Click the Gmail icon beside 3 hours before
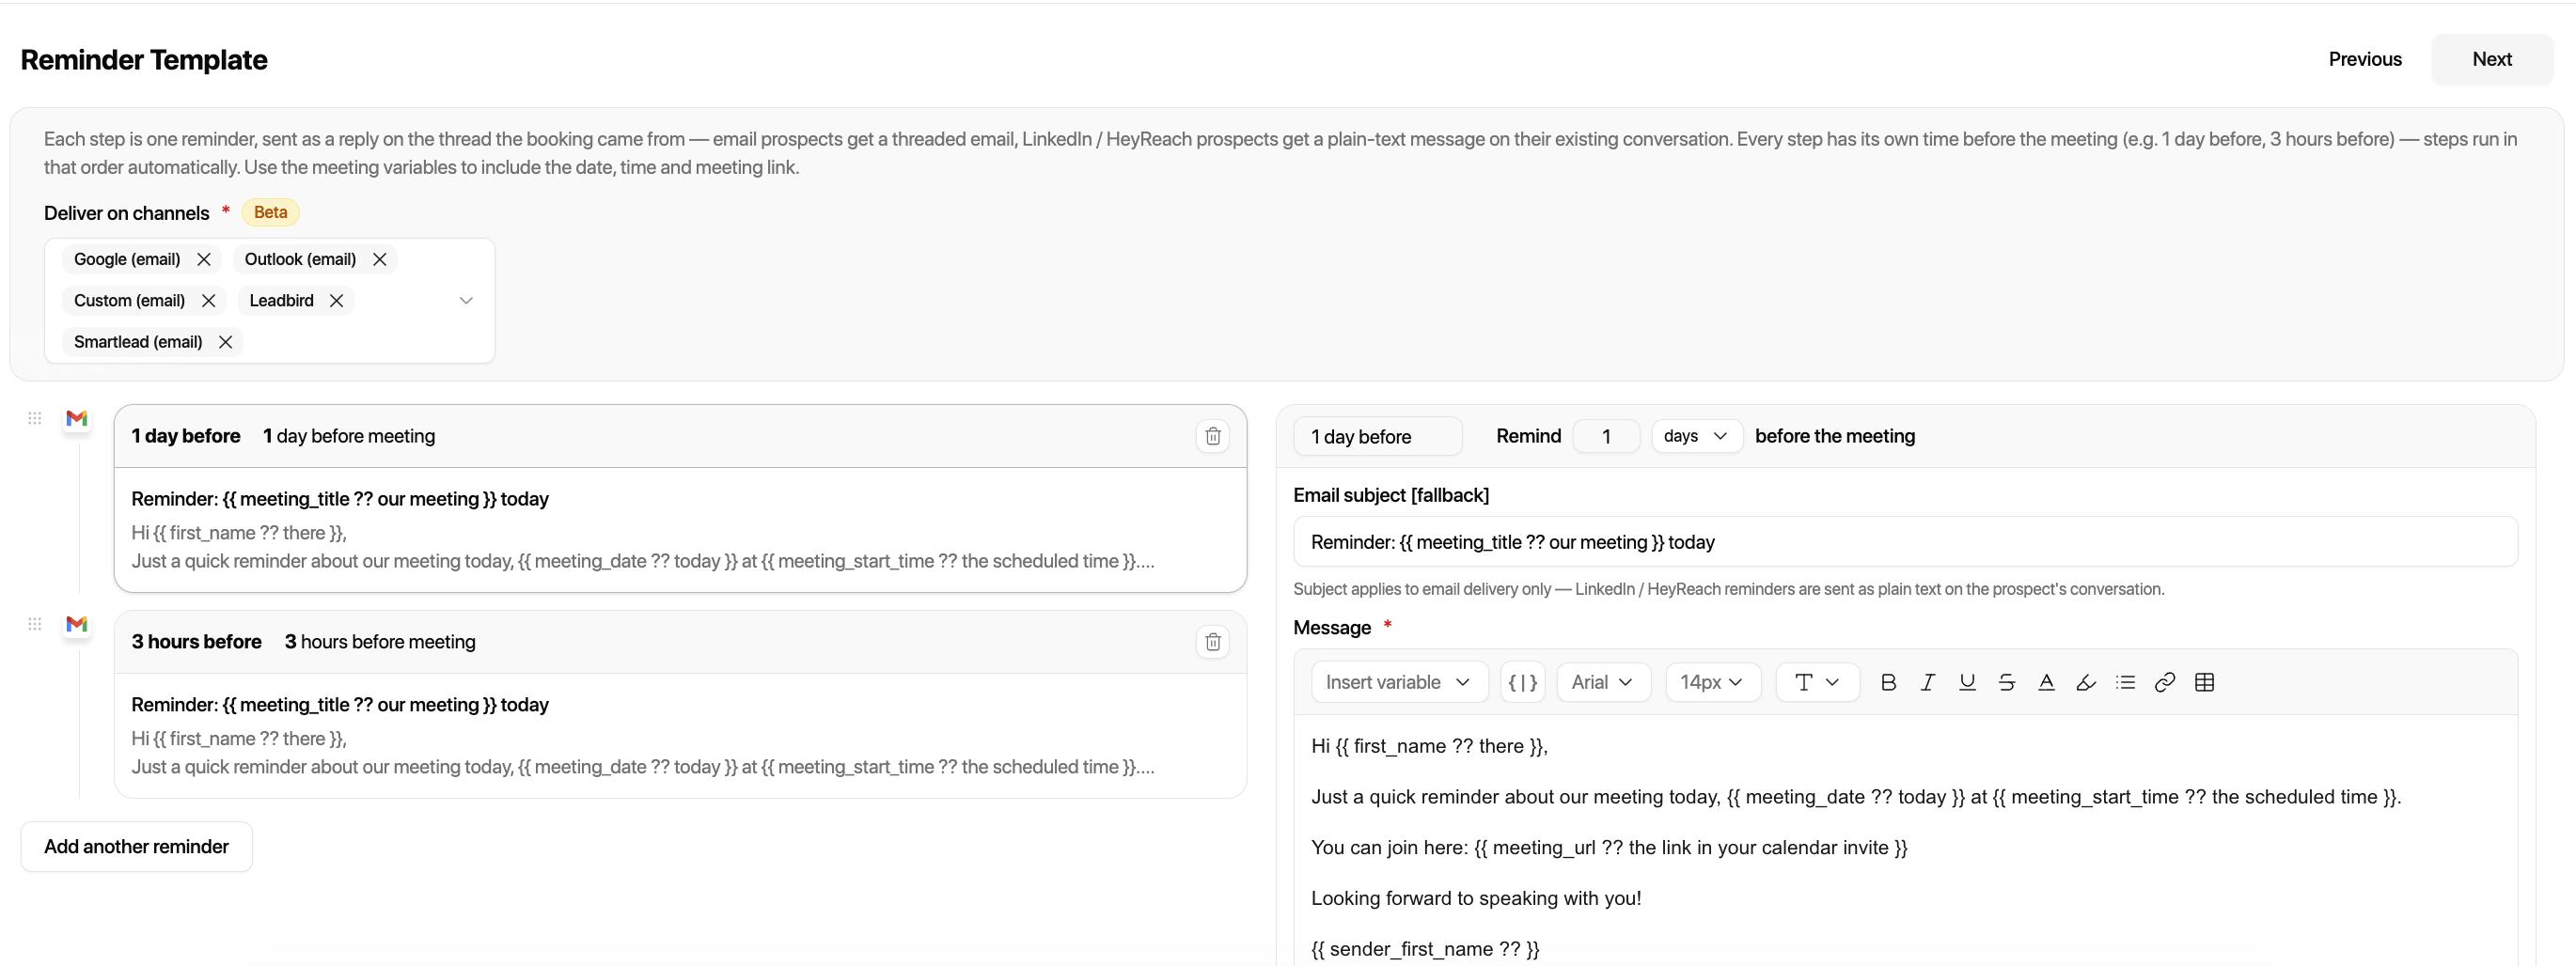Screen dimensions: 2576x966 tap(77, 624)
